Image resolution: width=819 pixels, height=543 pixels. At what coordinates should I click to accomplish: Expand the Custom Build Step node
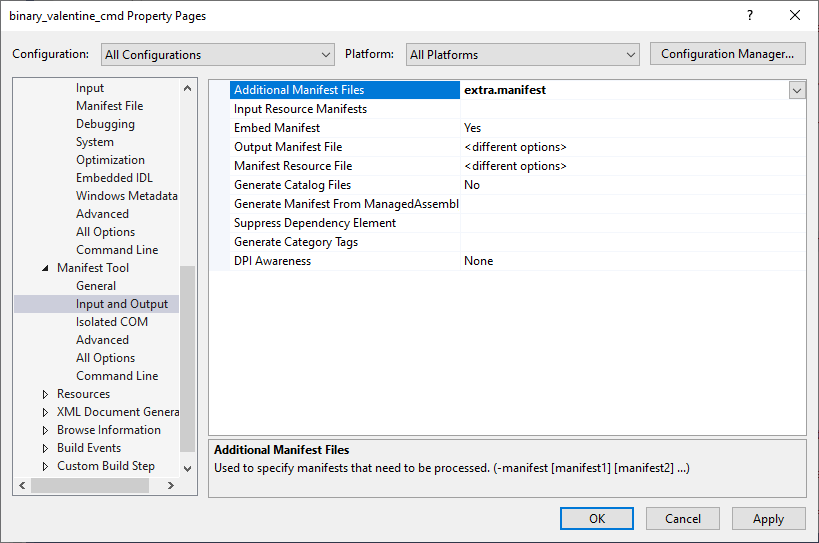(x=45, y=466)
